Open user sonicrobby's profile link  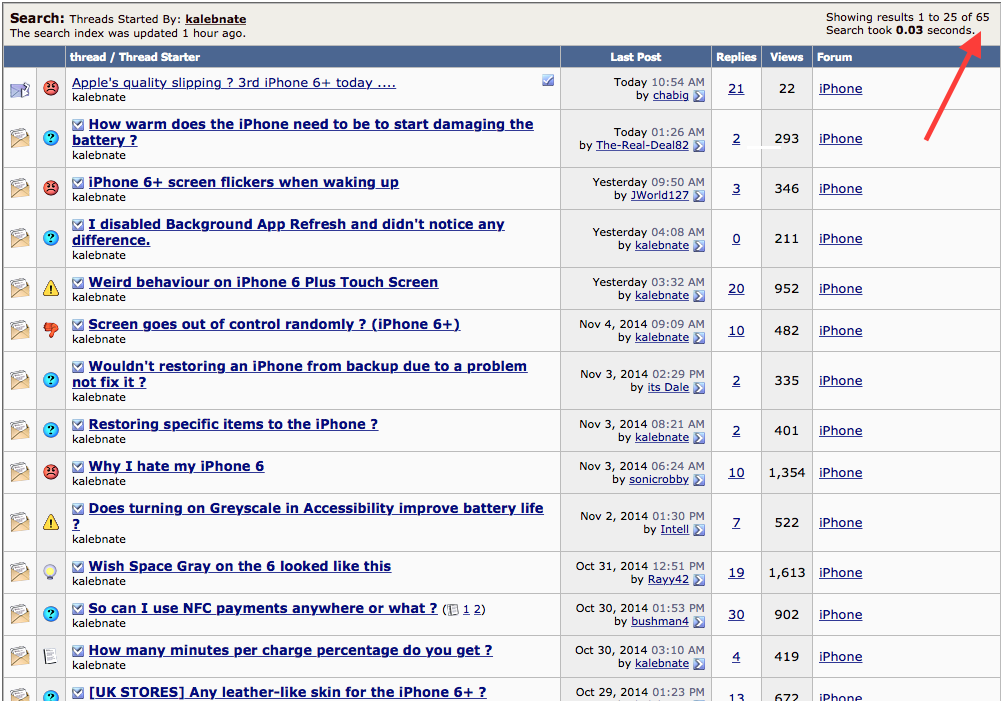click(x=659, y=479)
